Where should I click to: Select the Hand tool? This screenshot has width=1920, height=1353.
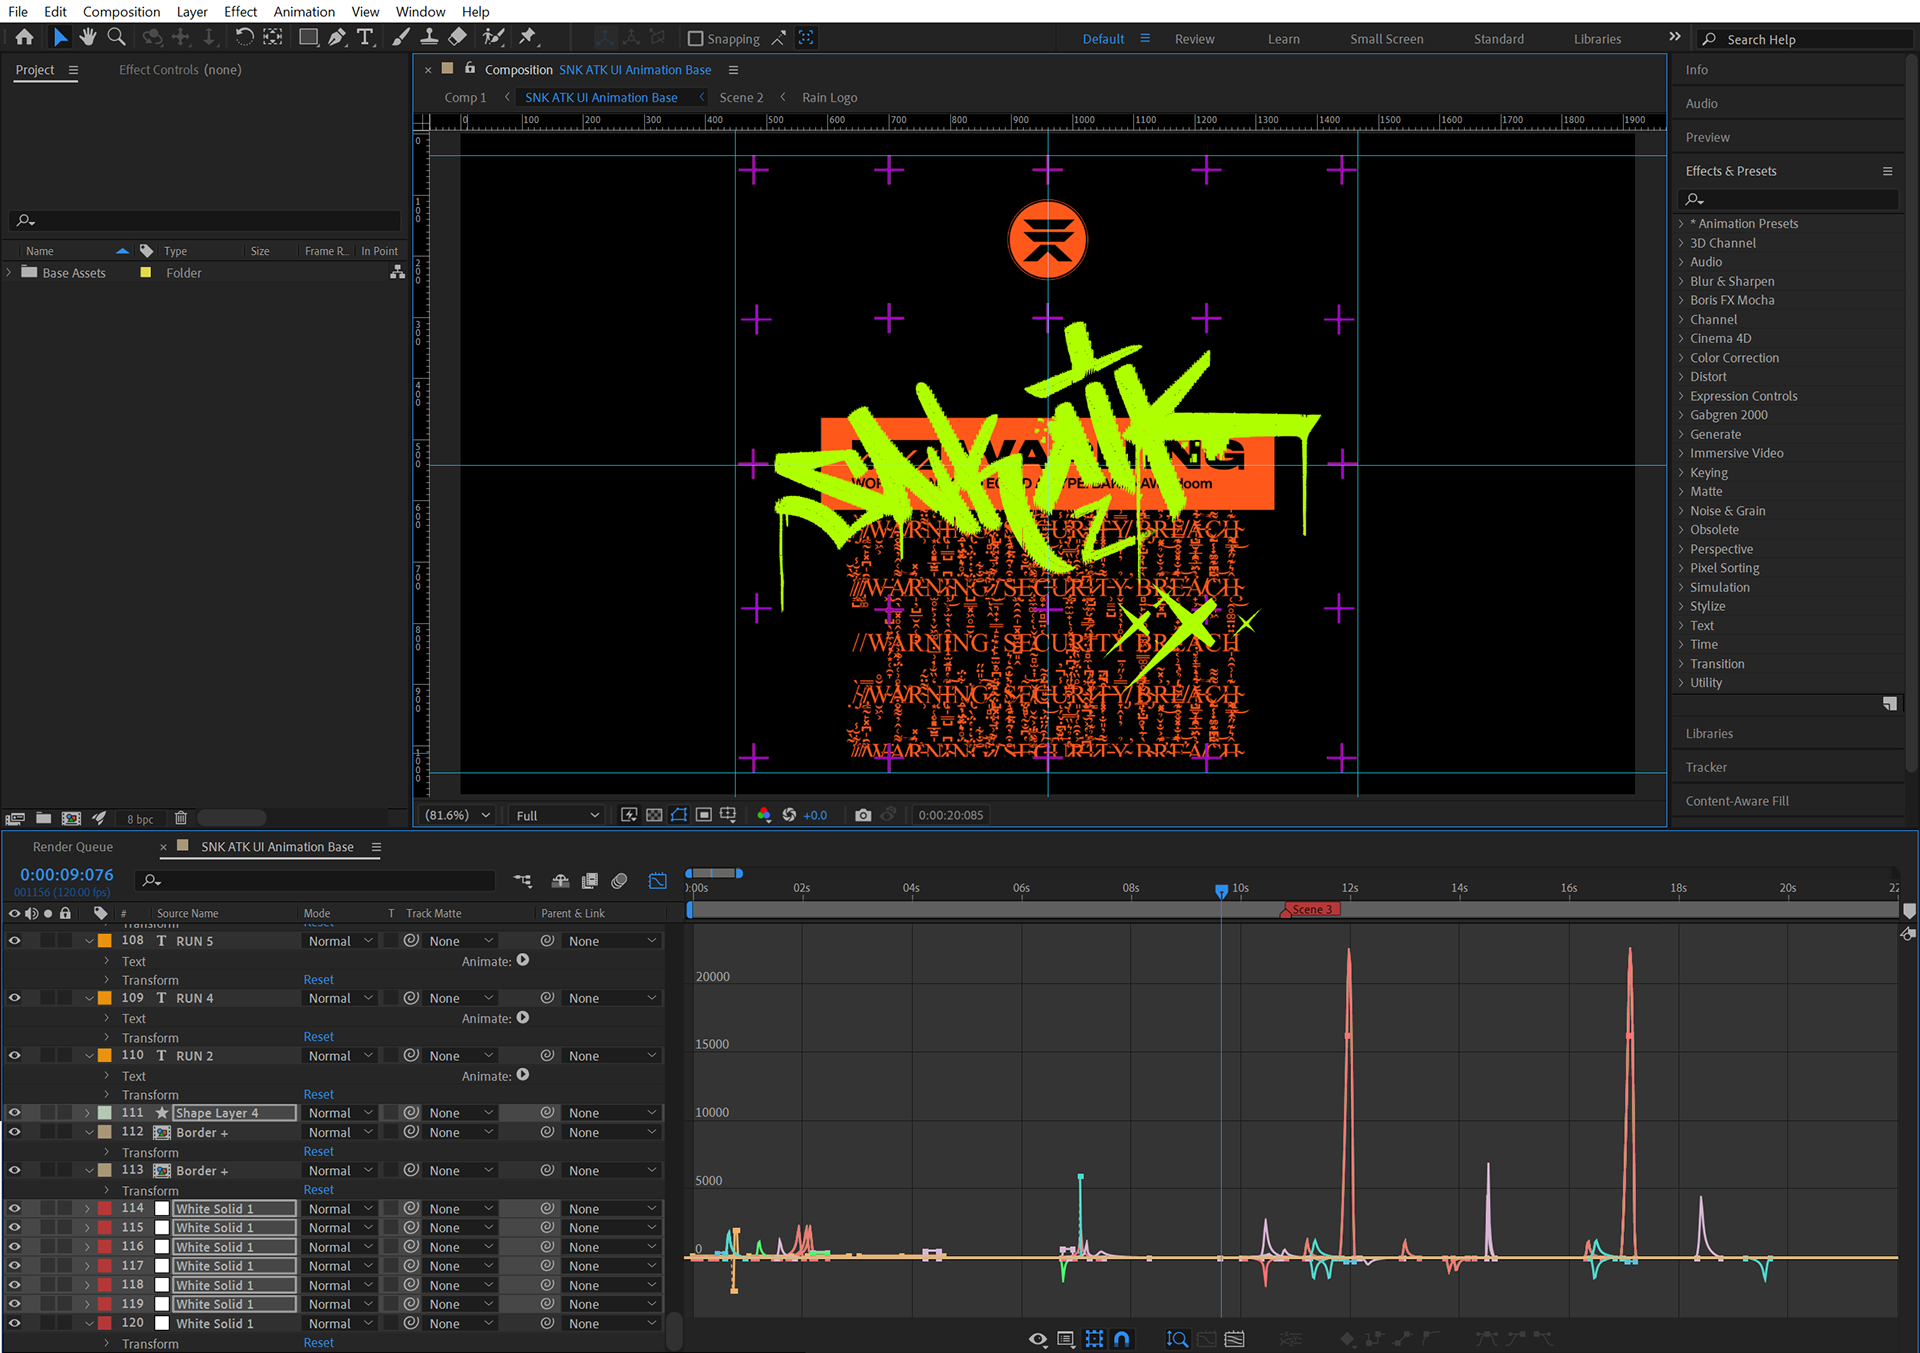88,38
